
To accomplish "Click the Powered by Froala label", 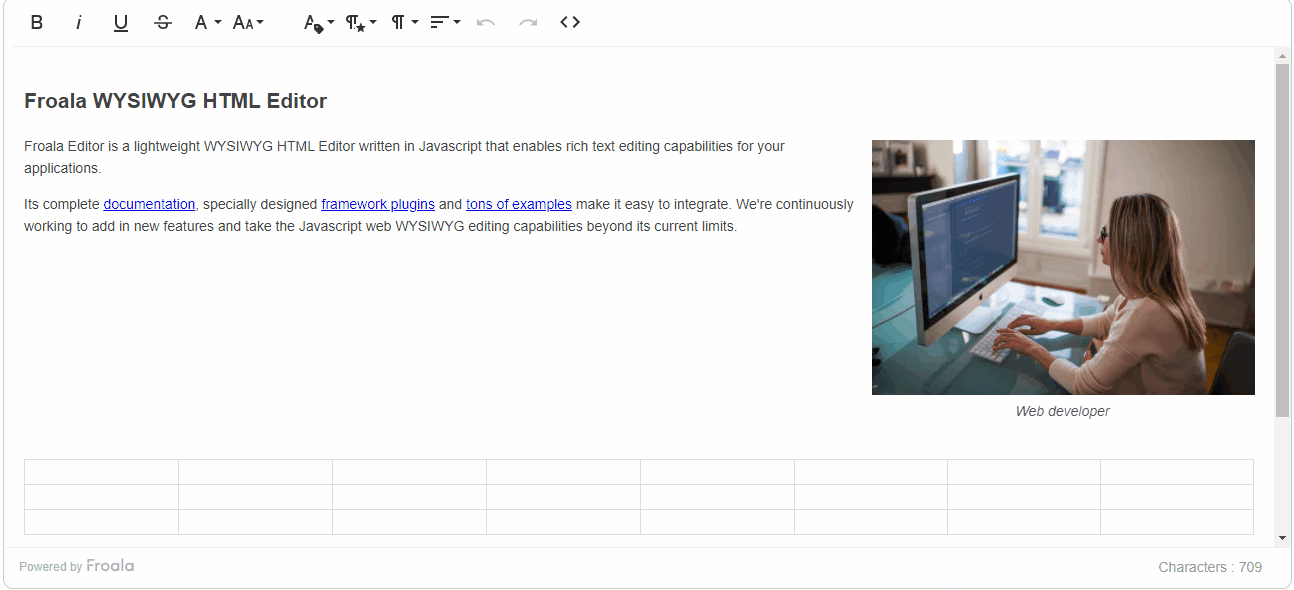I will pos(77,566).
